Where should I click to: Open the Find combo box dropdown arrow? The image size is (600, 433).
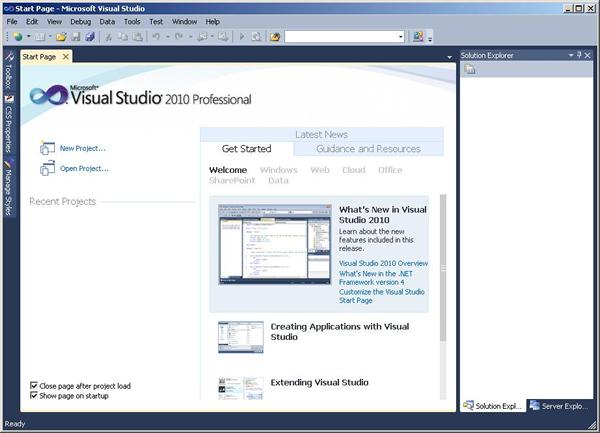point(401,37)
